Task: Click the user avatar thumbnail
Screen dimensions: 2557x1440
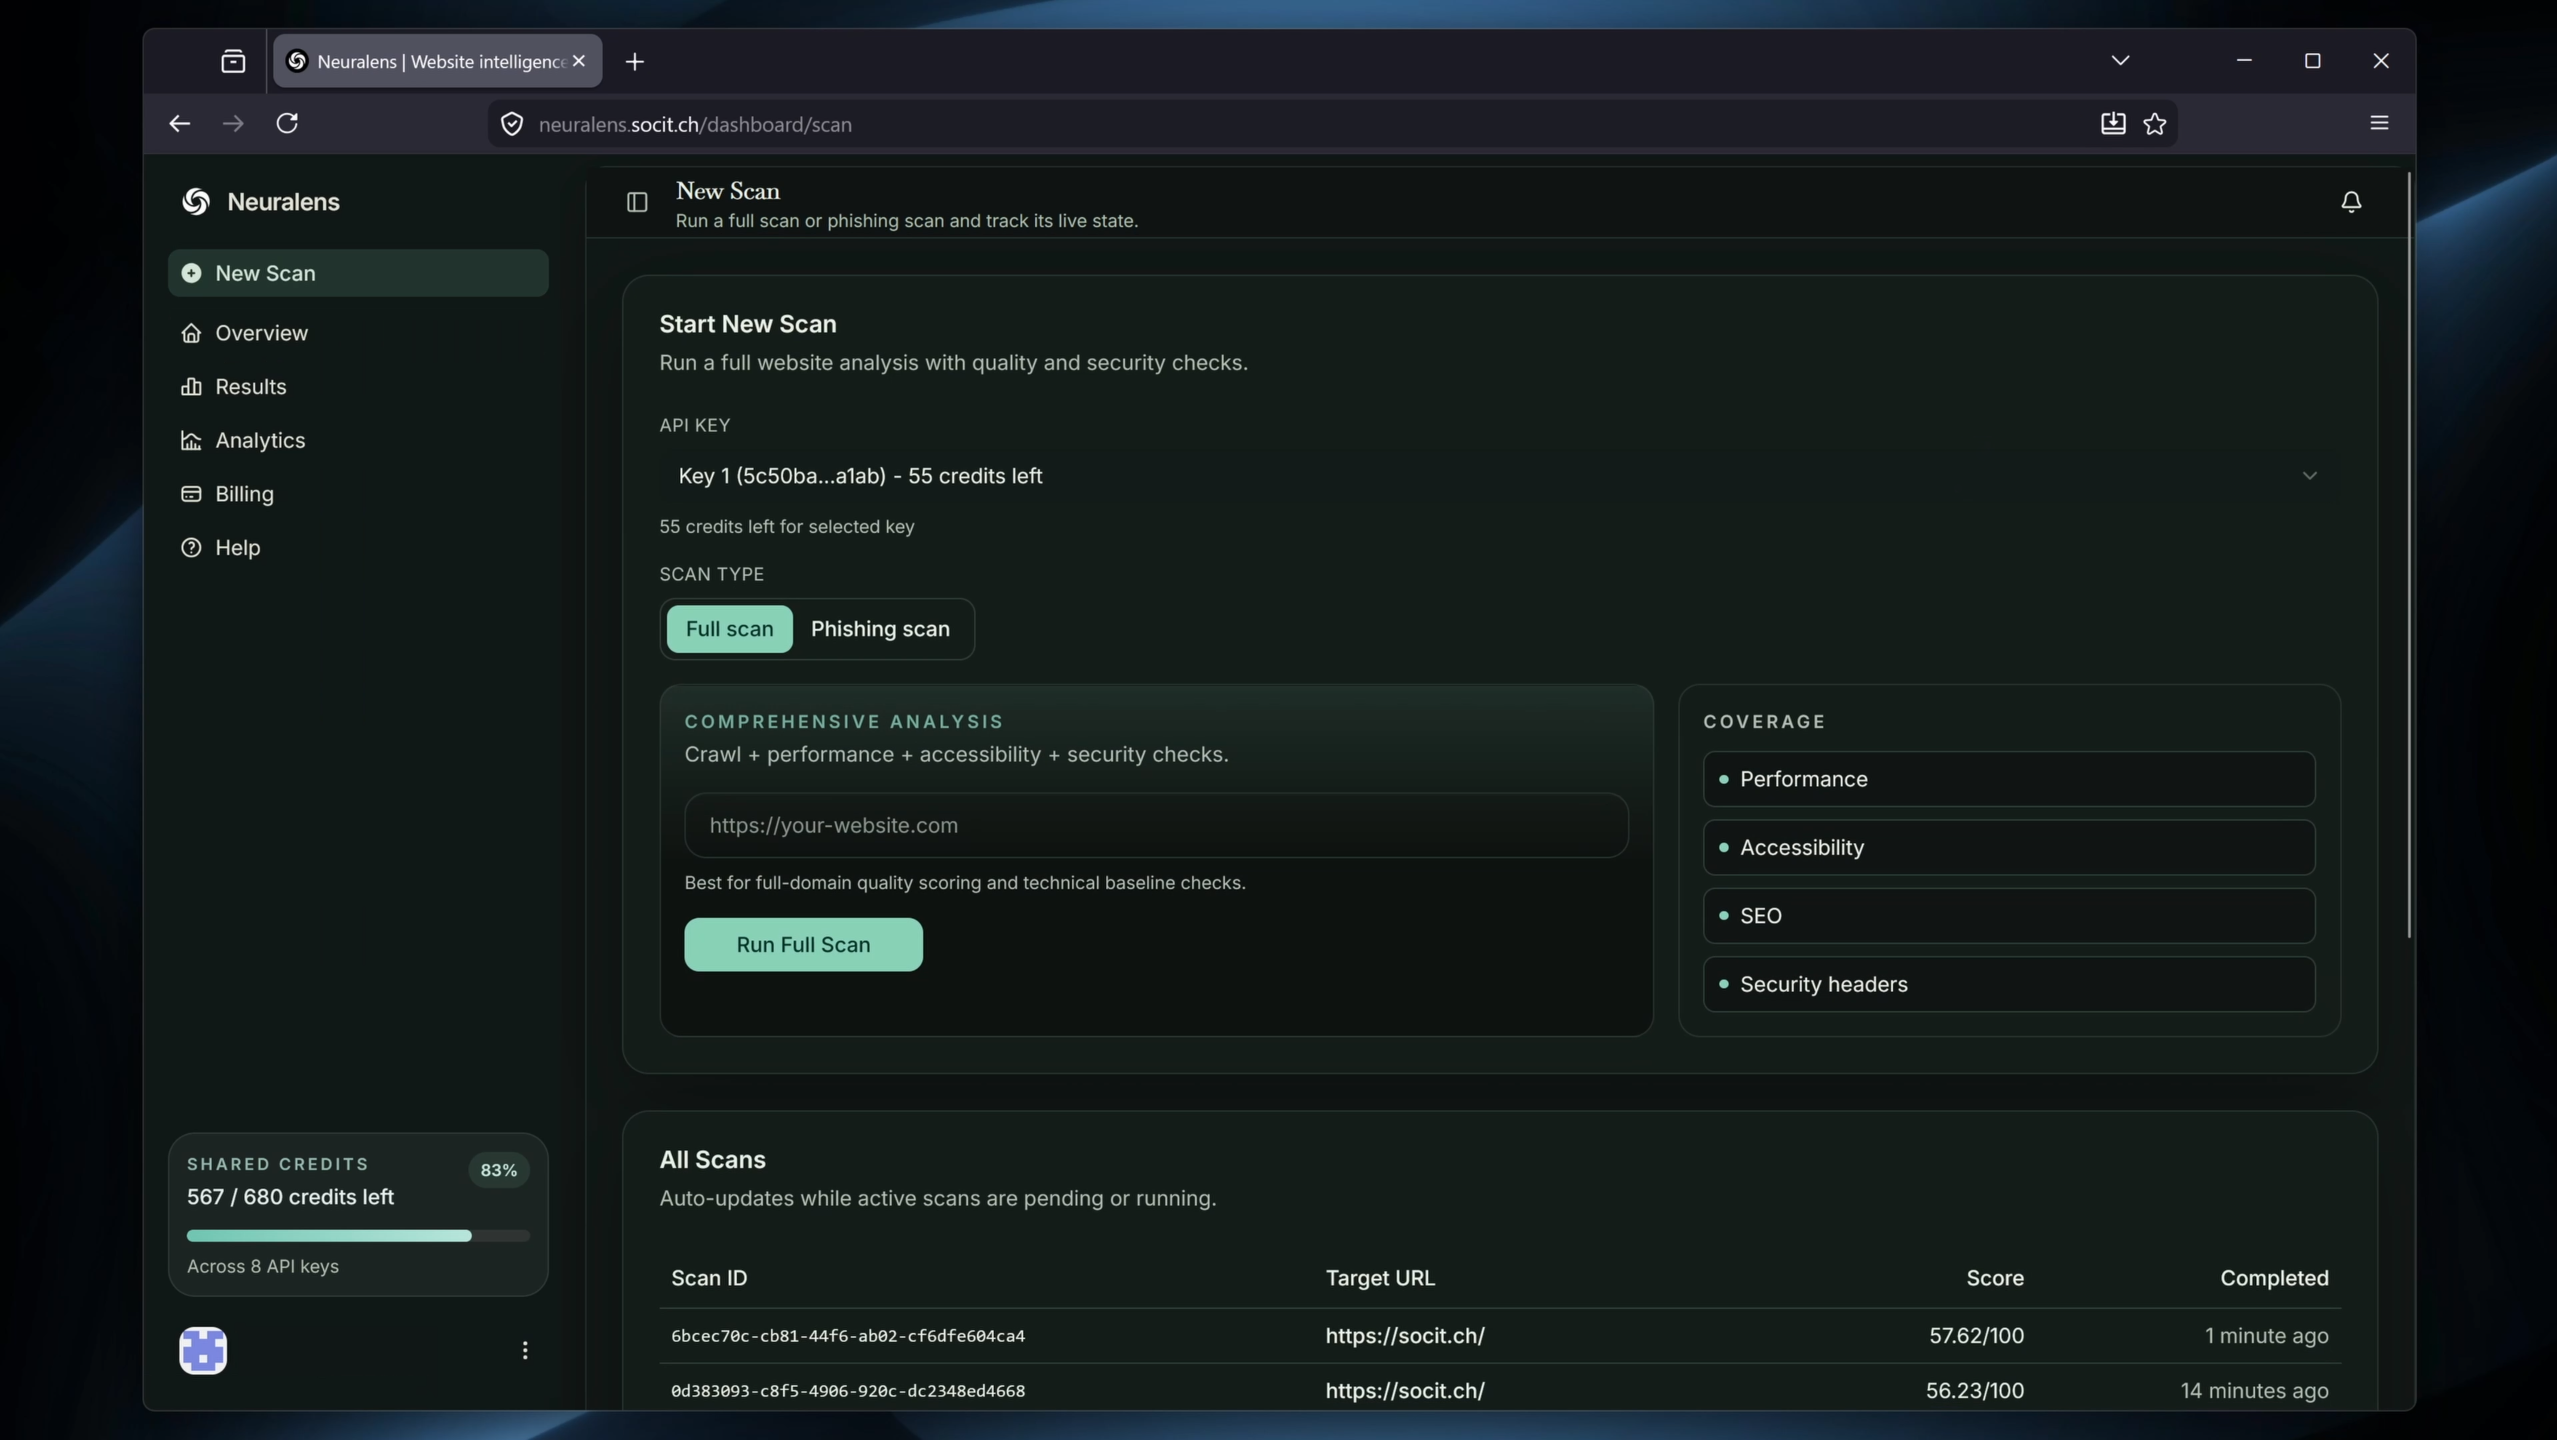Action: click(x=203, y=1351)
